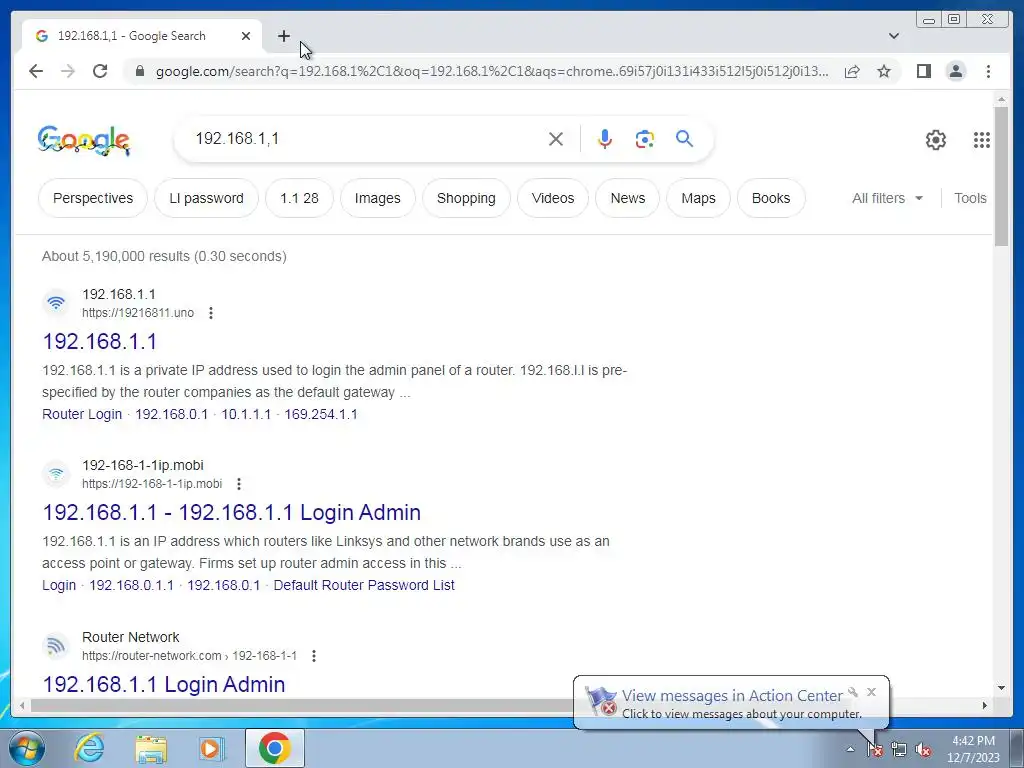Click the Google doodle logo

pyautogui.click(x=84, y=140)
